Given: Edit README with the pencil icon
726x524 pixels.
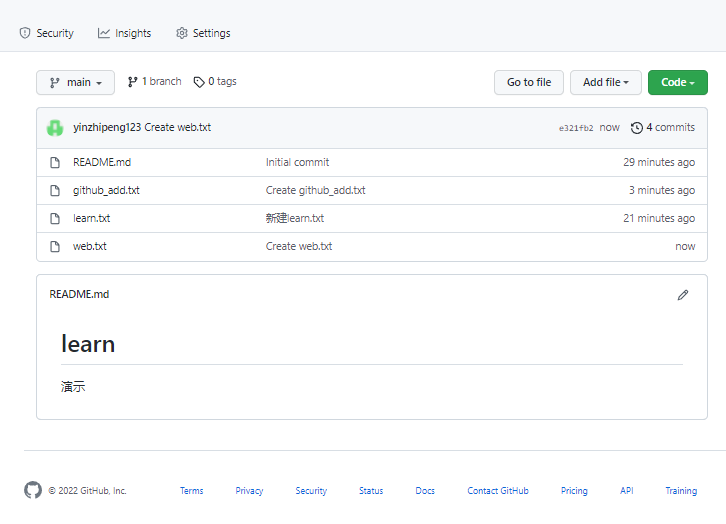Looking at the screenshot, I should (x=683, y=295).
